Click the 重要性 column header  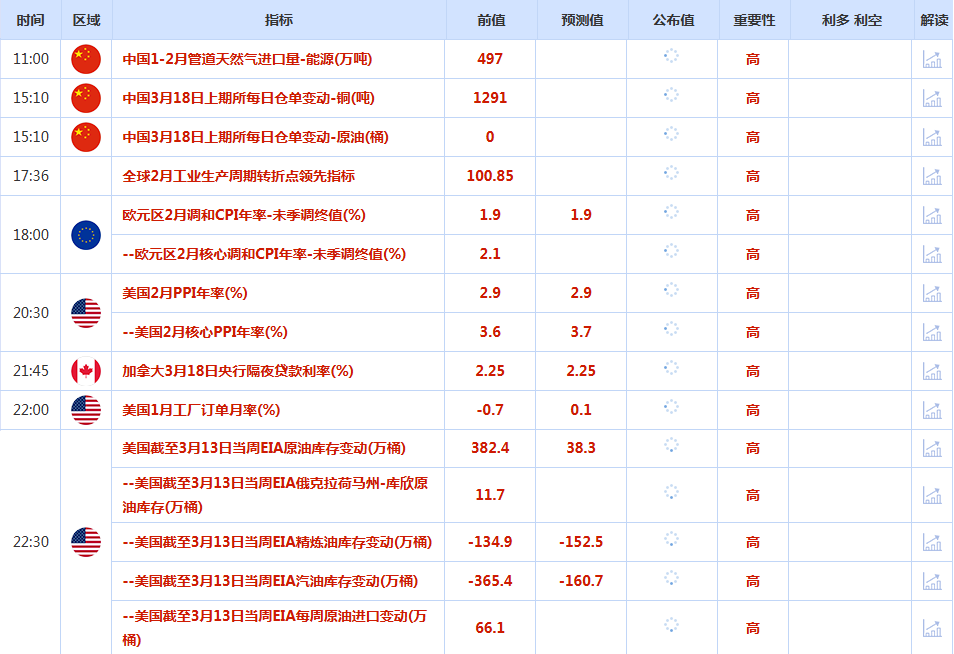(754, 20)
